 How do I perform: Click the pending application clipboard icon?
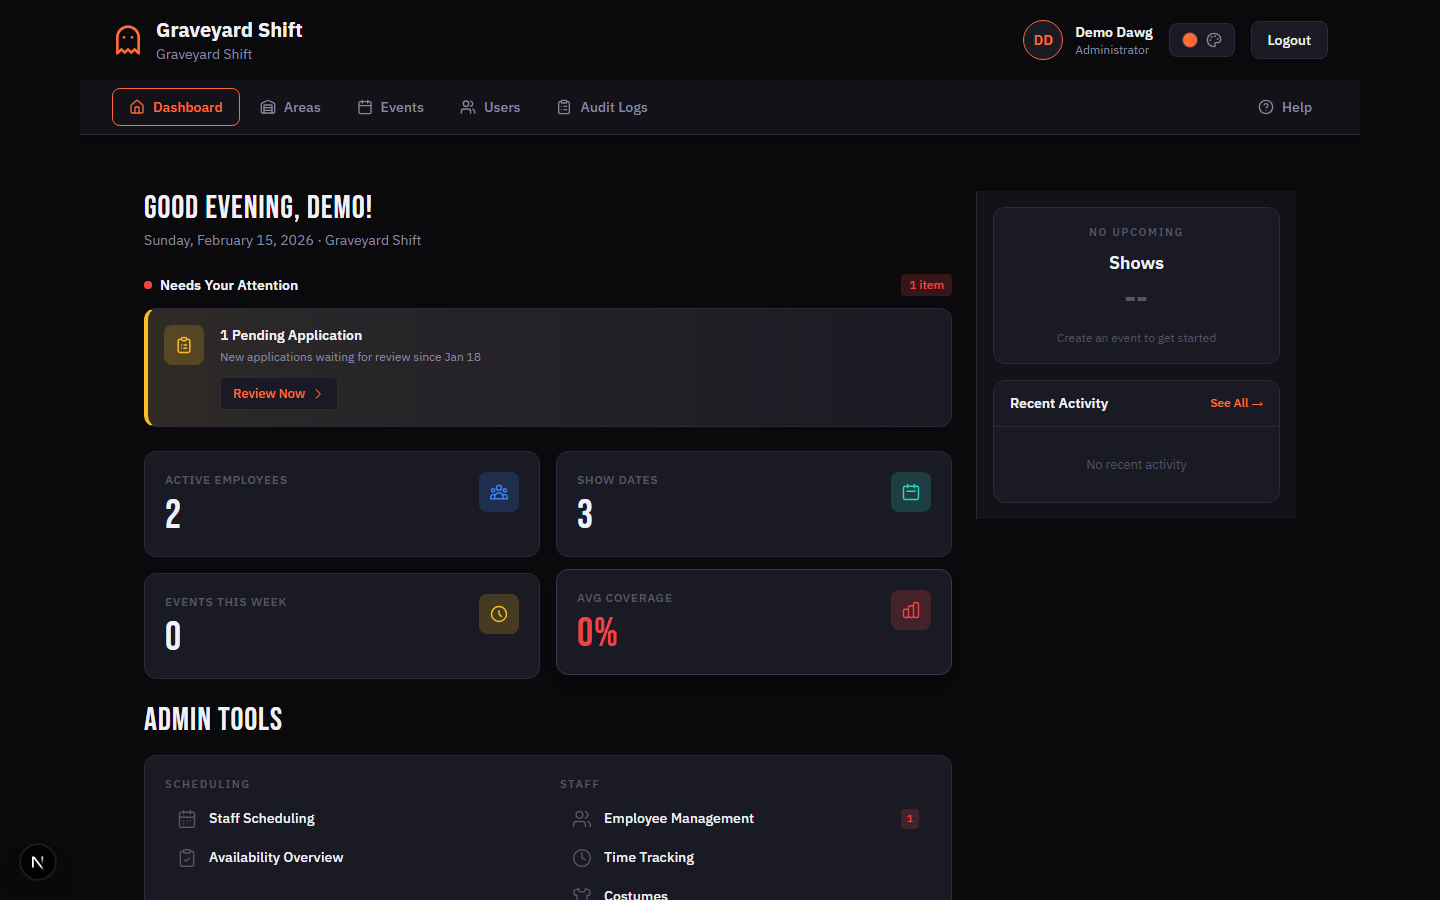[x=184, y=345]
